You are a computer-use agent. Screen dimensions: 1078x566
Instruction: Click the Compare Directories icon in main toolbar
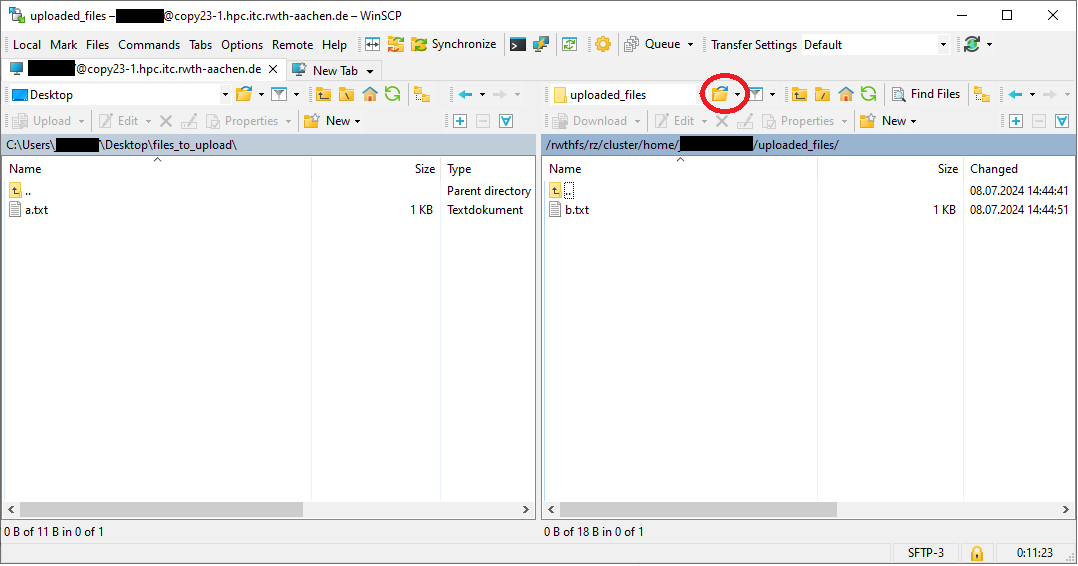click(372, 45)
